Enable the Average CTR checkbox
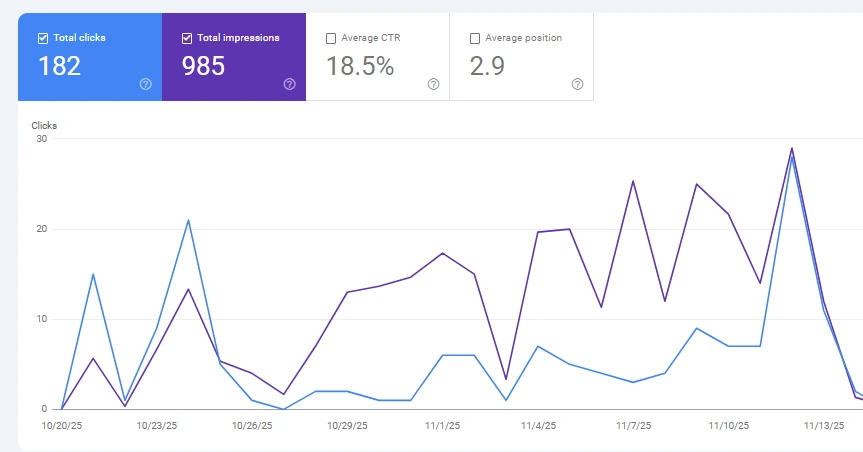This screenshot has width=863, height=452. pos(331,39)
